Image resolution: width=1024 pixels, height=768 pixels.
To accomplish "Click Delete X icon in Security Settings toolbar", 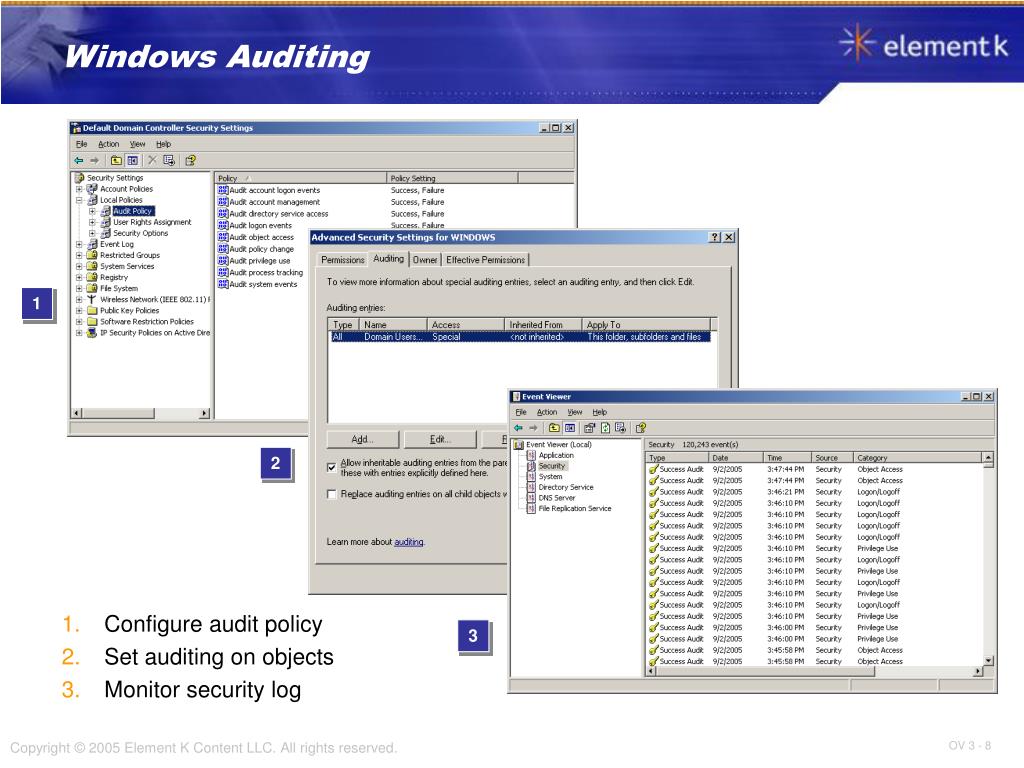I will coord(152,161).
